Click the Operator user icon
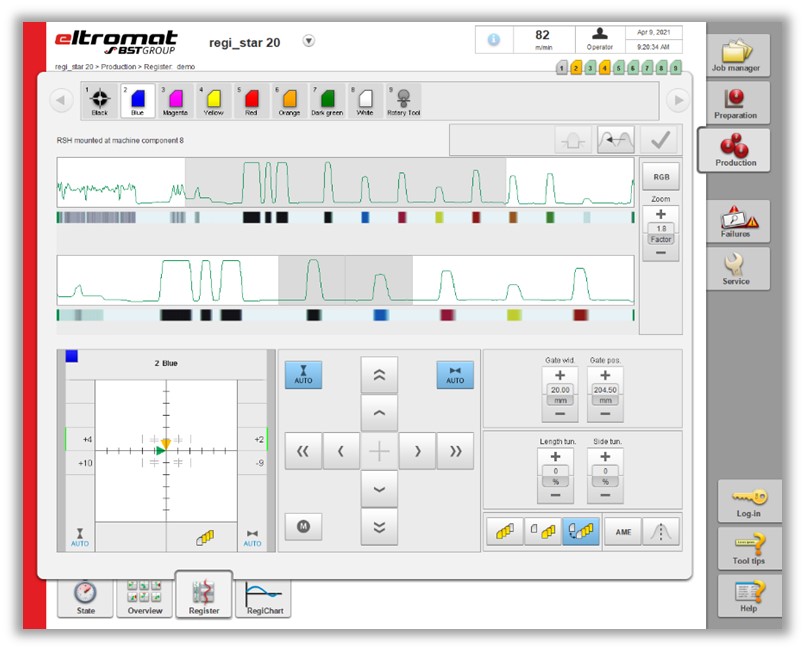805x651 pixels. [600, 34]
